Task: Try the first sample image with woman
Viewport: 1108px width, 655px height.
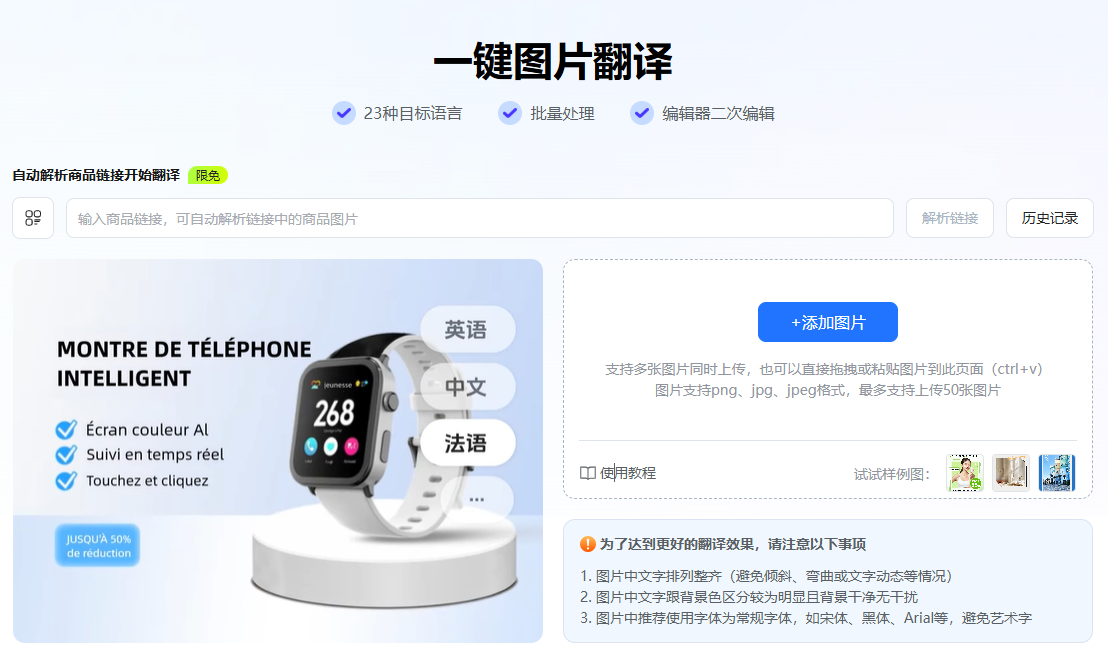Action: click(965, 473)
